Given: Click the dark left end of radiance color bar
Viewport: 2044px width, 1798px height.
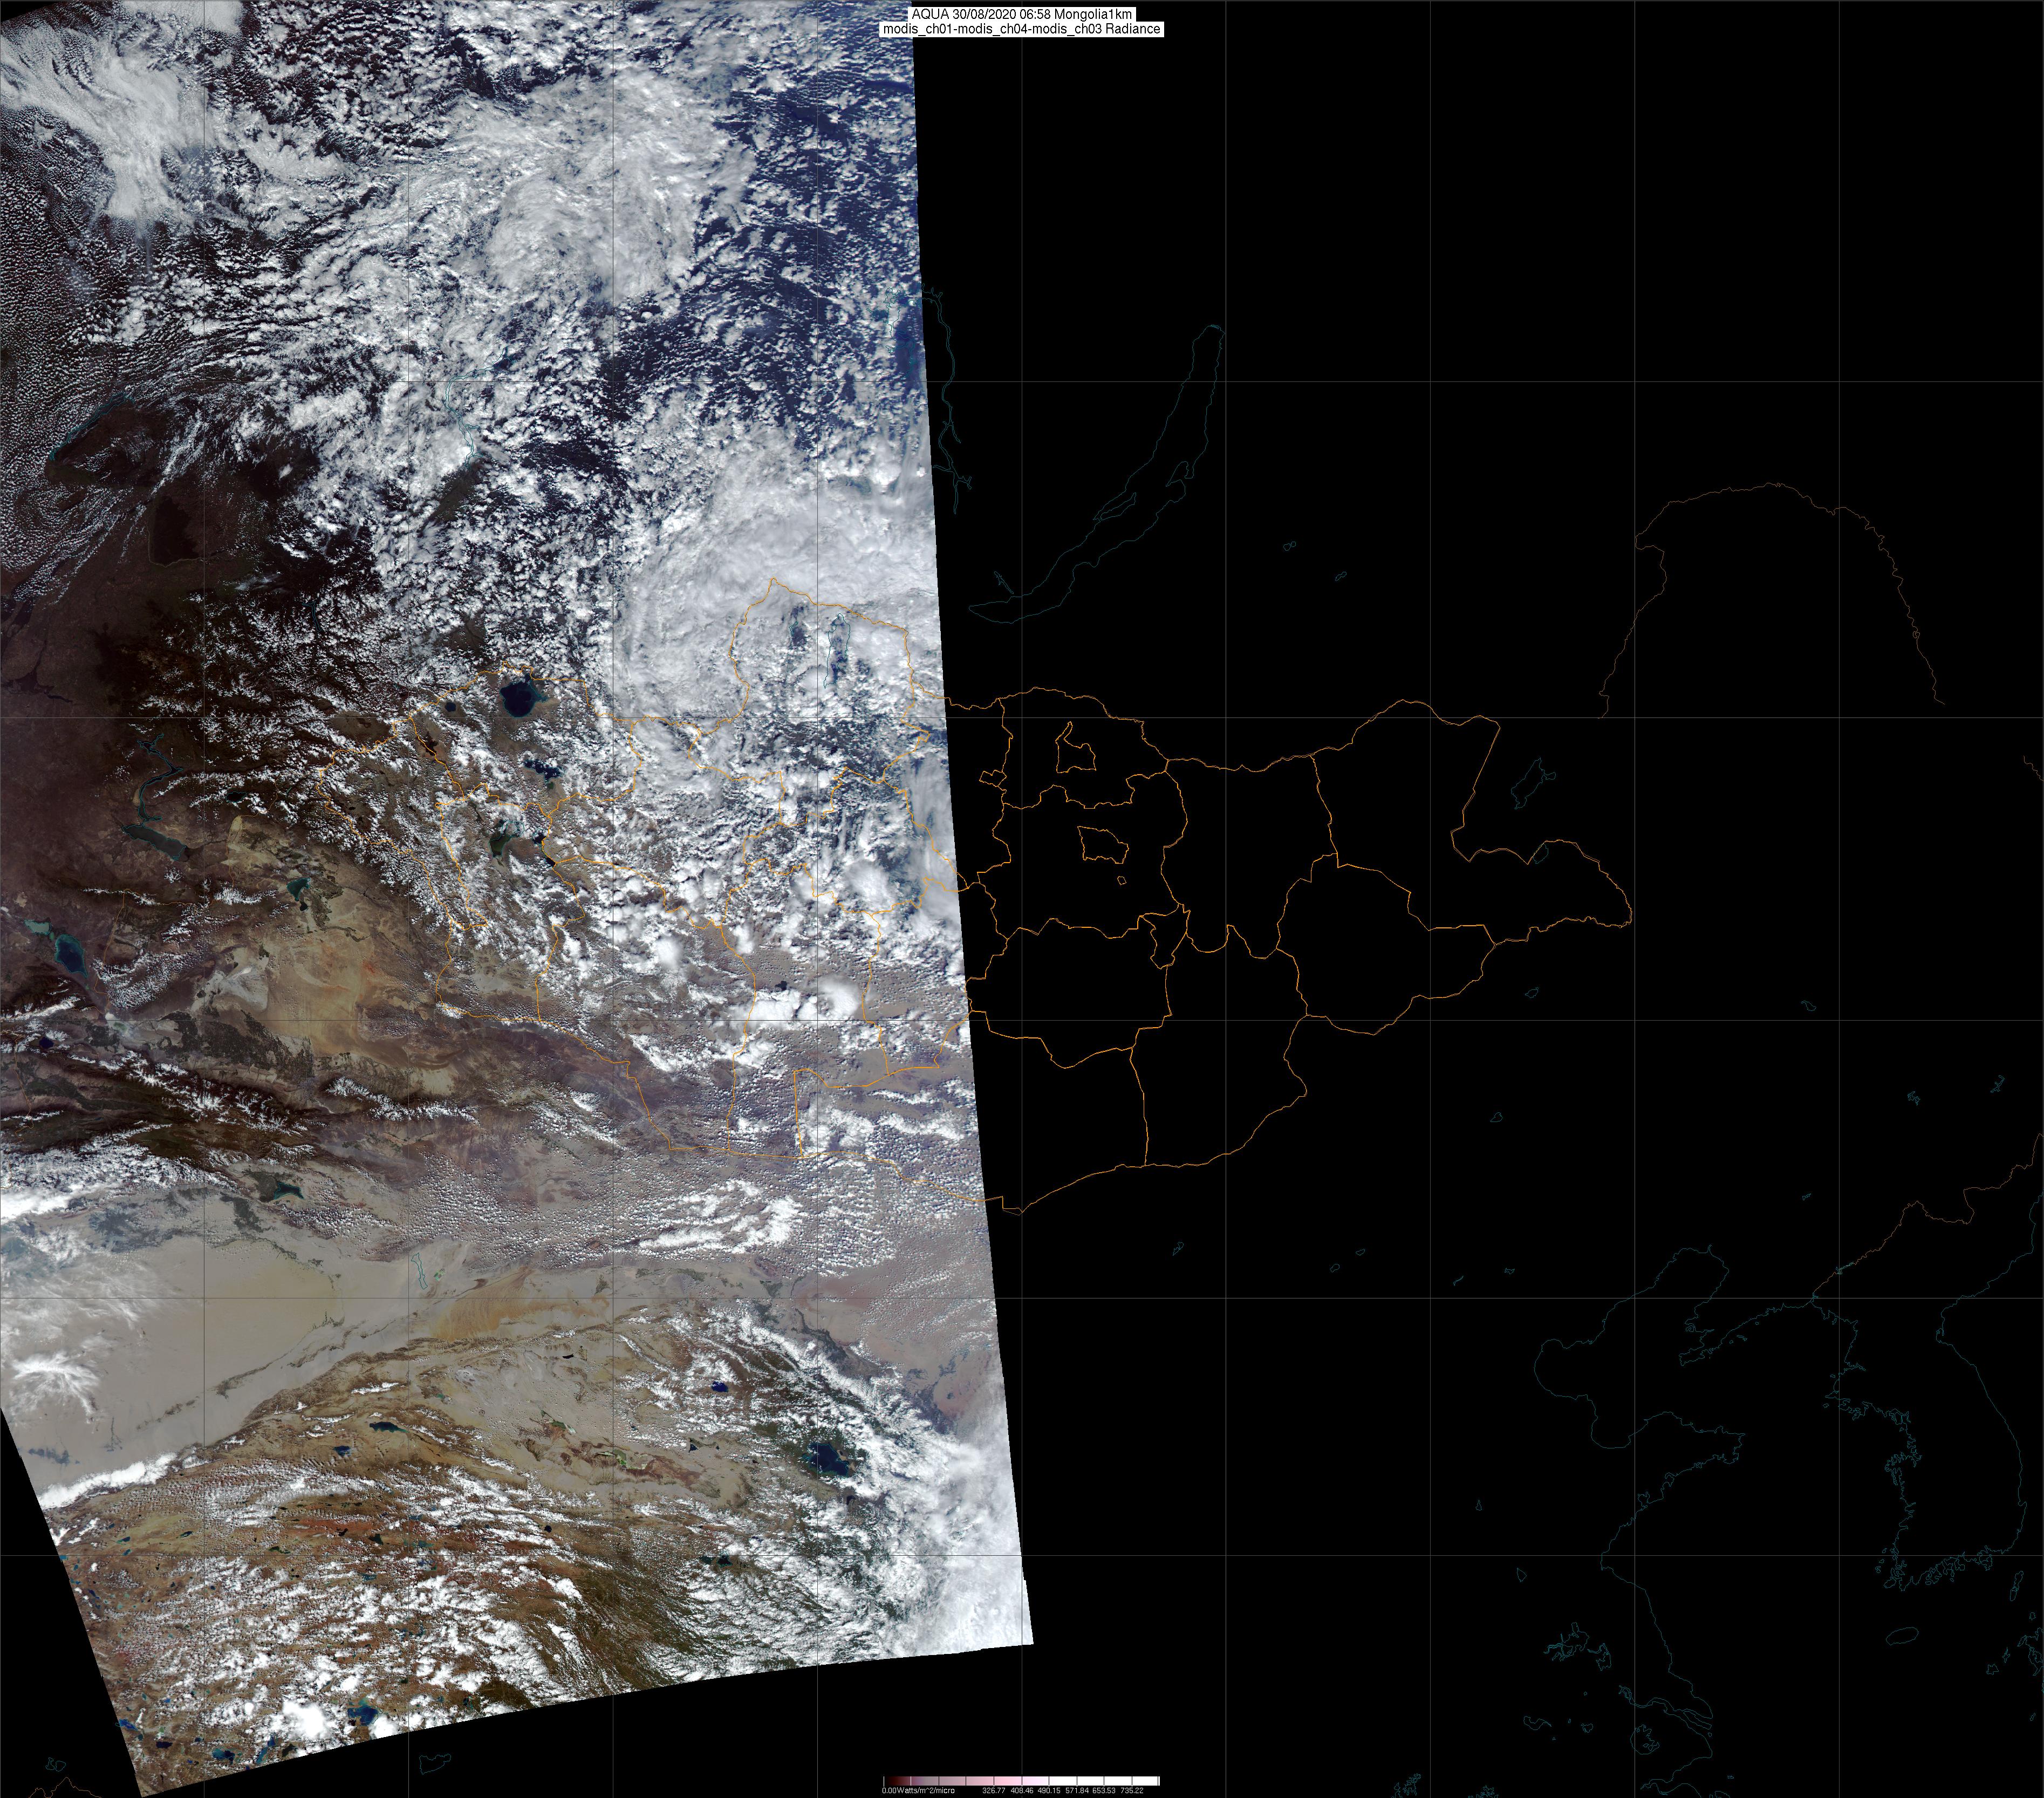Looking at the screenshot, I should click(x=893, y=1781).
